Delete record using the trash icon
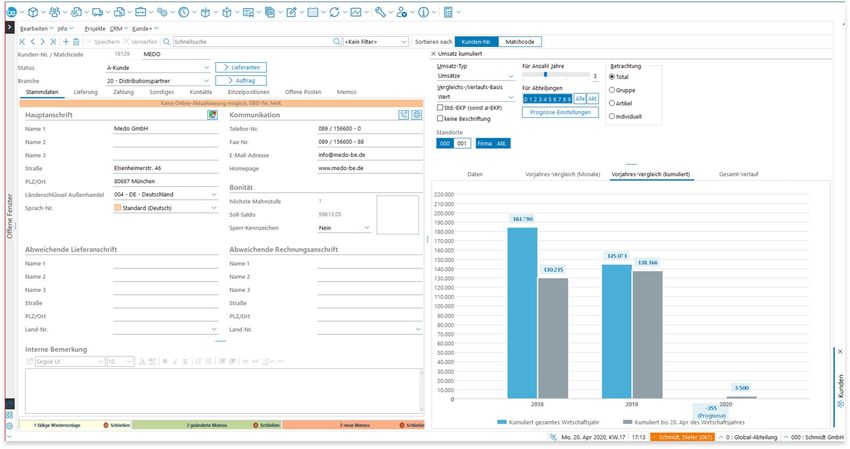Image resolution: width=850 pixels, height=449 pixels. click(77, 42)
